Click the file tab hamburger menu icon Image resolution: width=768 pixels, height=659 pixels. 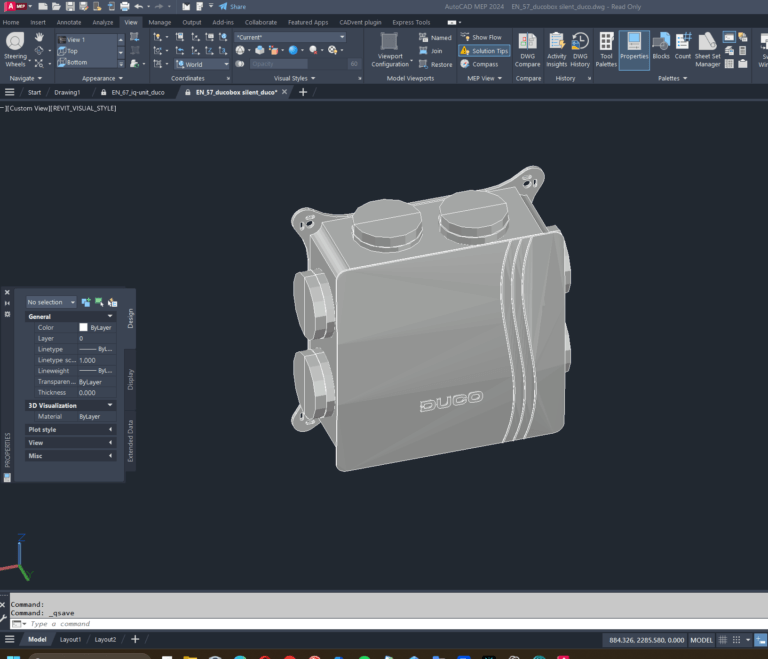tap(9, 92)
